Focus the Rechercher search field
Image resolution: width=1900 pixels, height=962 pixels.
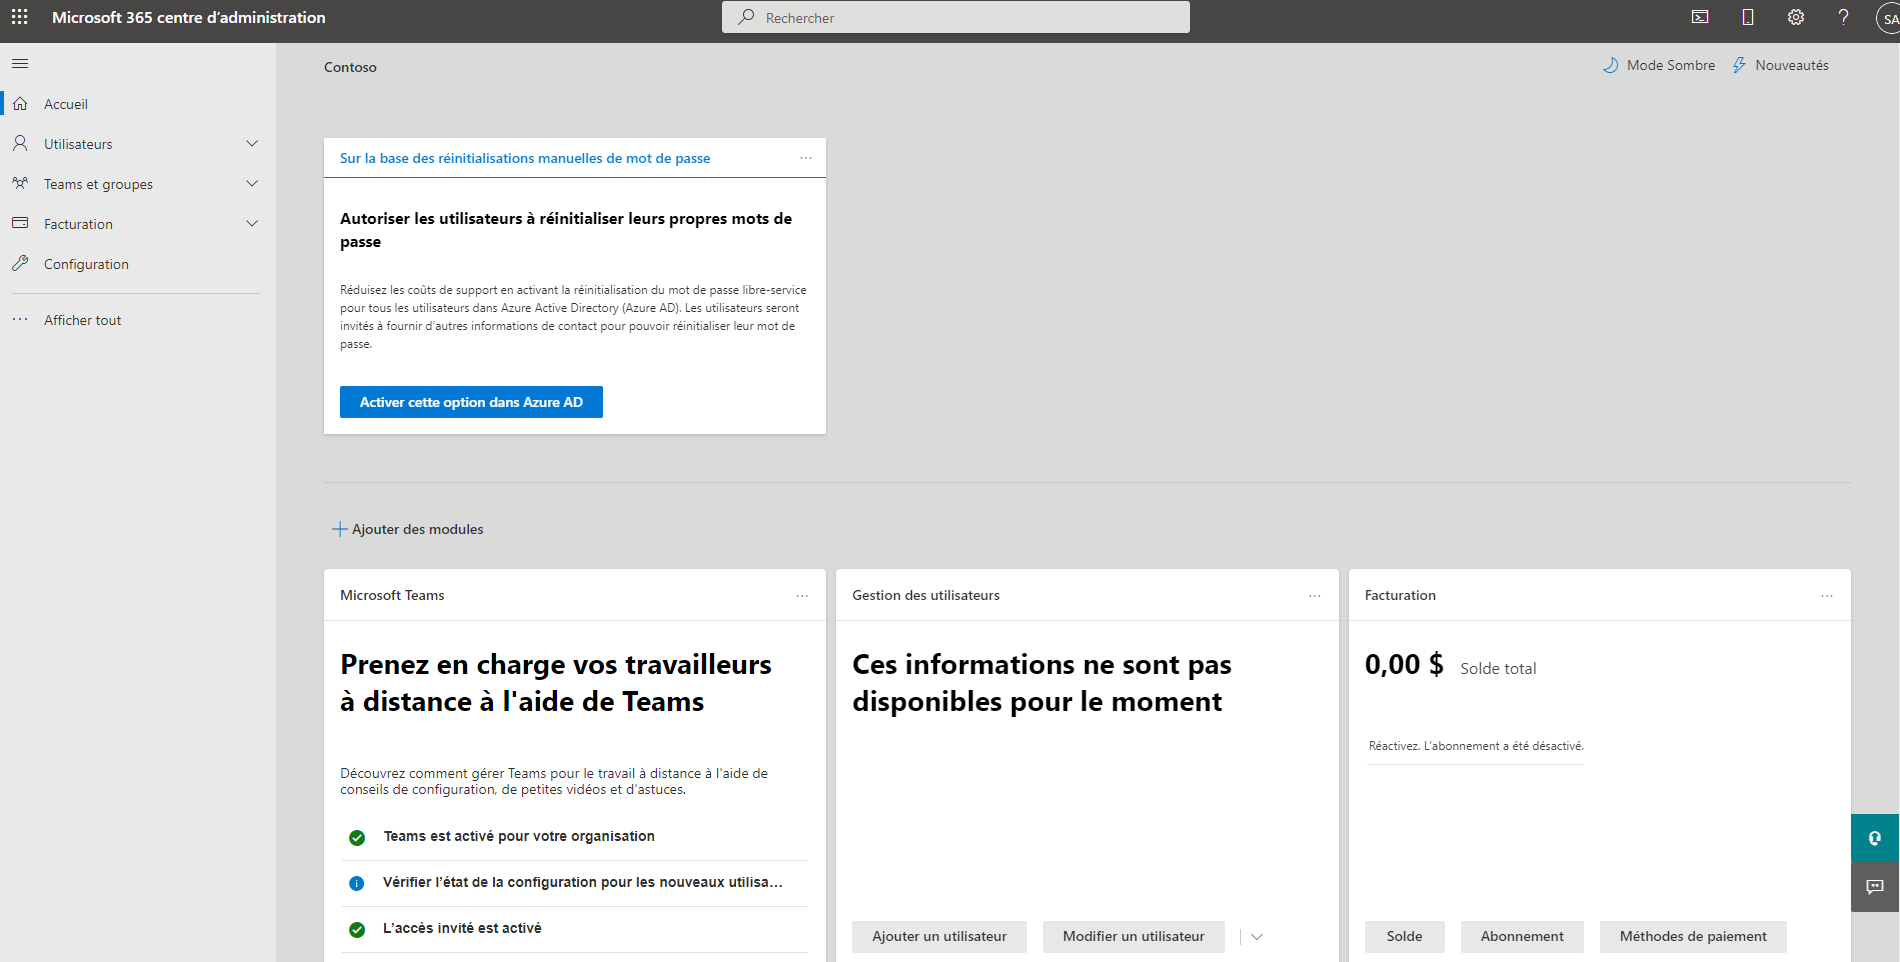point(956,17)
